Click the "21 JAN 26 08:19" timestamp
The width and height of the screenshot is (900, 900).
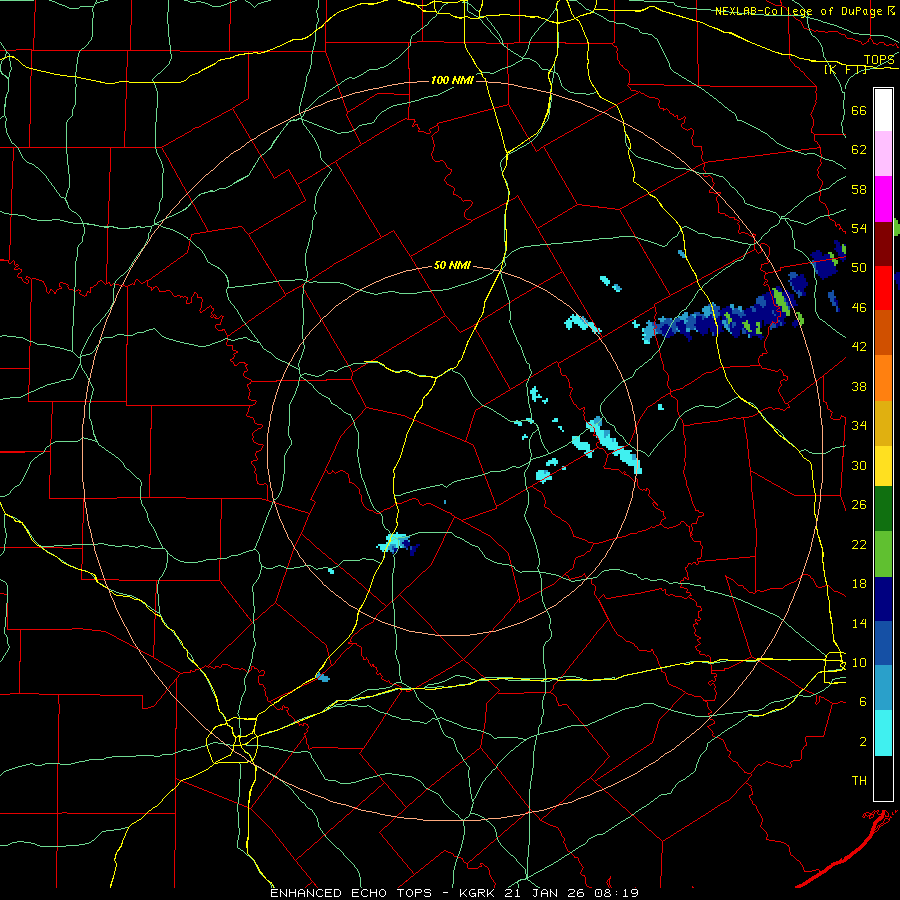click(571, 893)
